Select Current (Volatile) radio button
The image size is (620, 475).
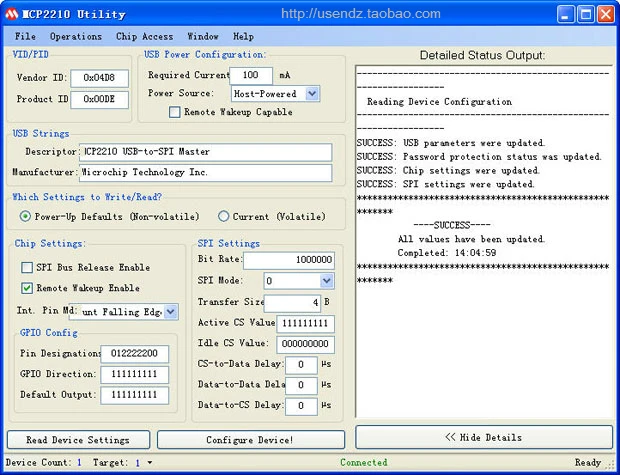pyautogui.click(x=223, y=216)
